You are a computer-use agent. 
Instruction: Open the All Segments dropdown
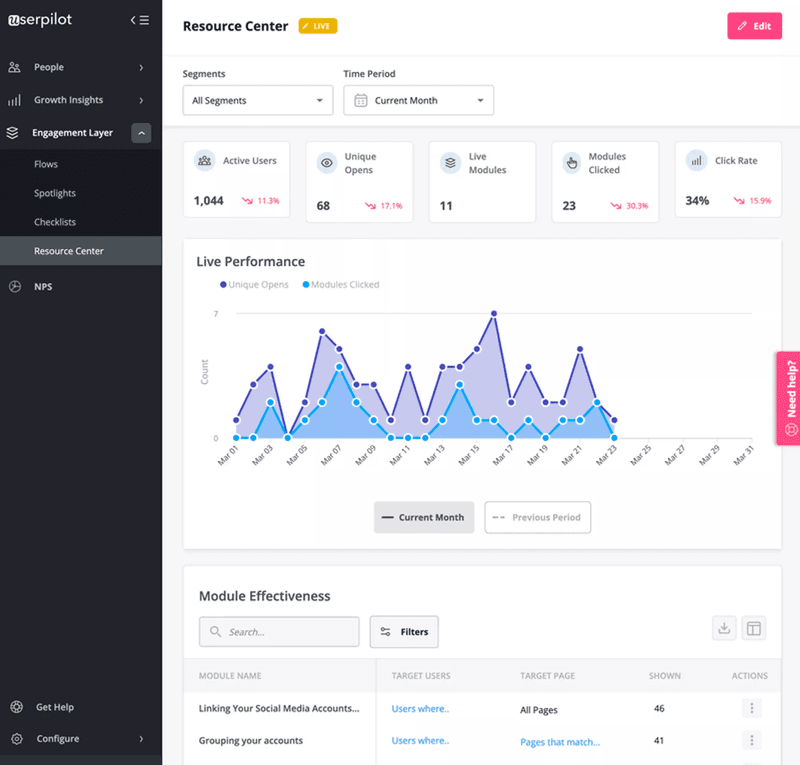257,100
